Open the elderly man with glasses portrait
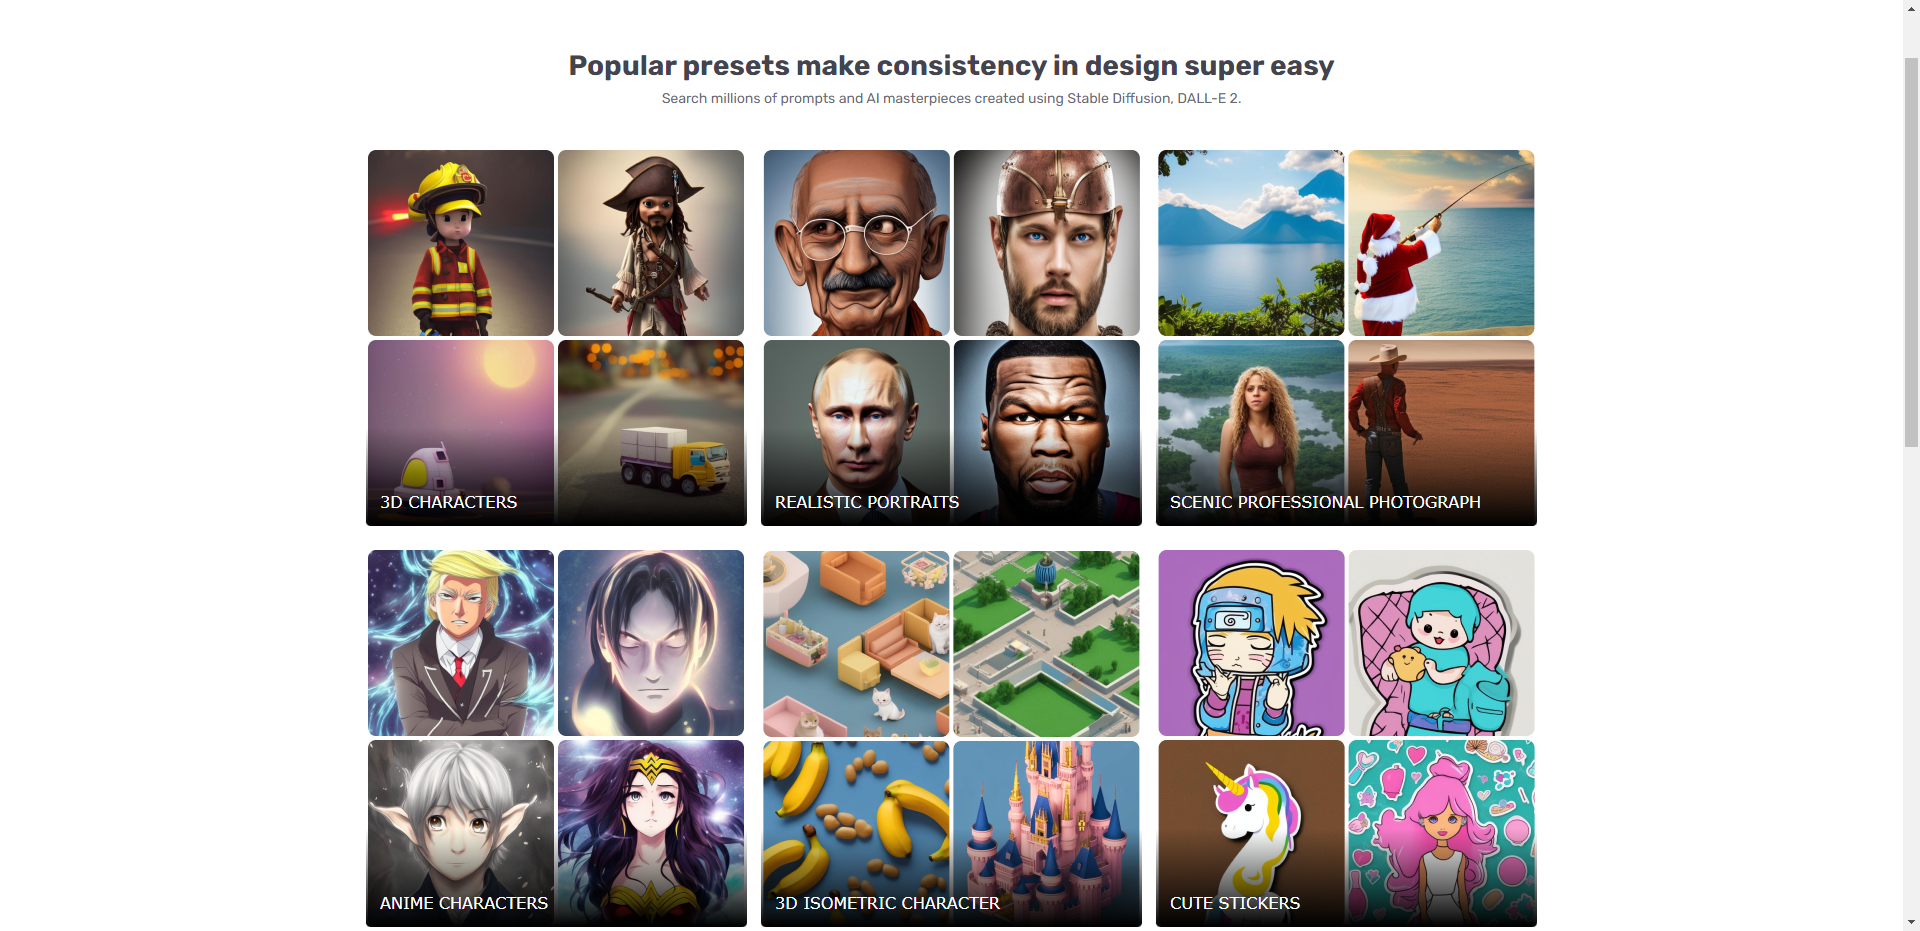 pyautogui.click(x=857, y=243)
